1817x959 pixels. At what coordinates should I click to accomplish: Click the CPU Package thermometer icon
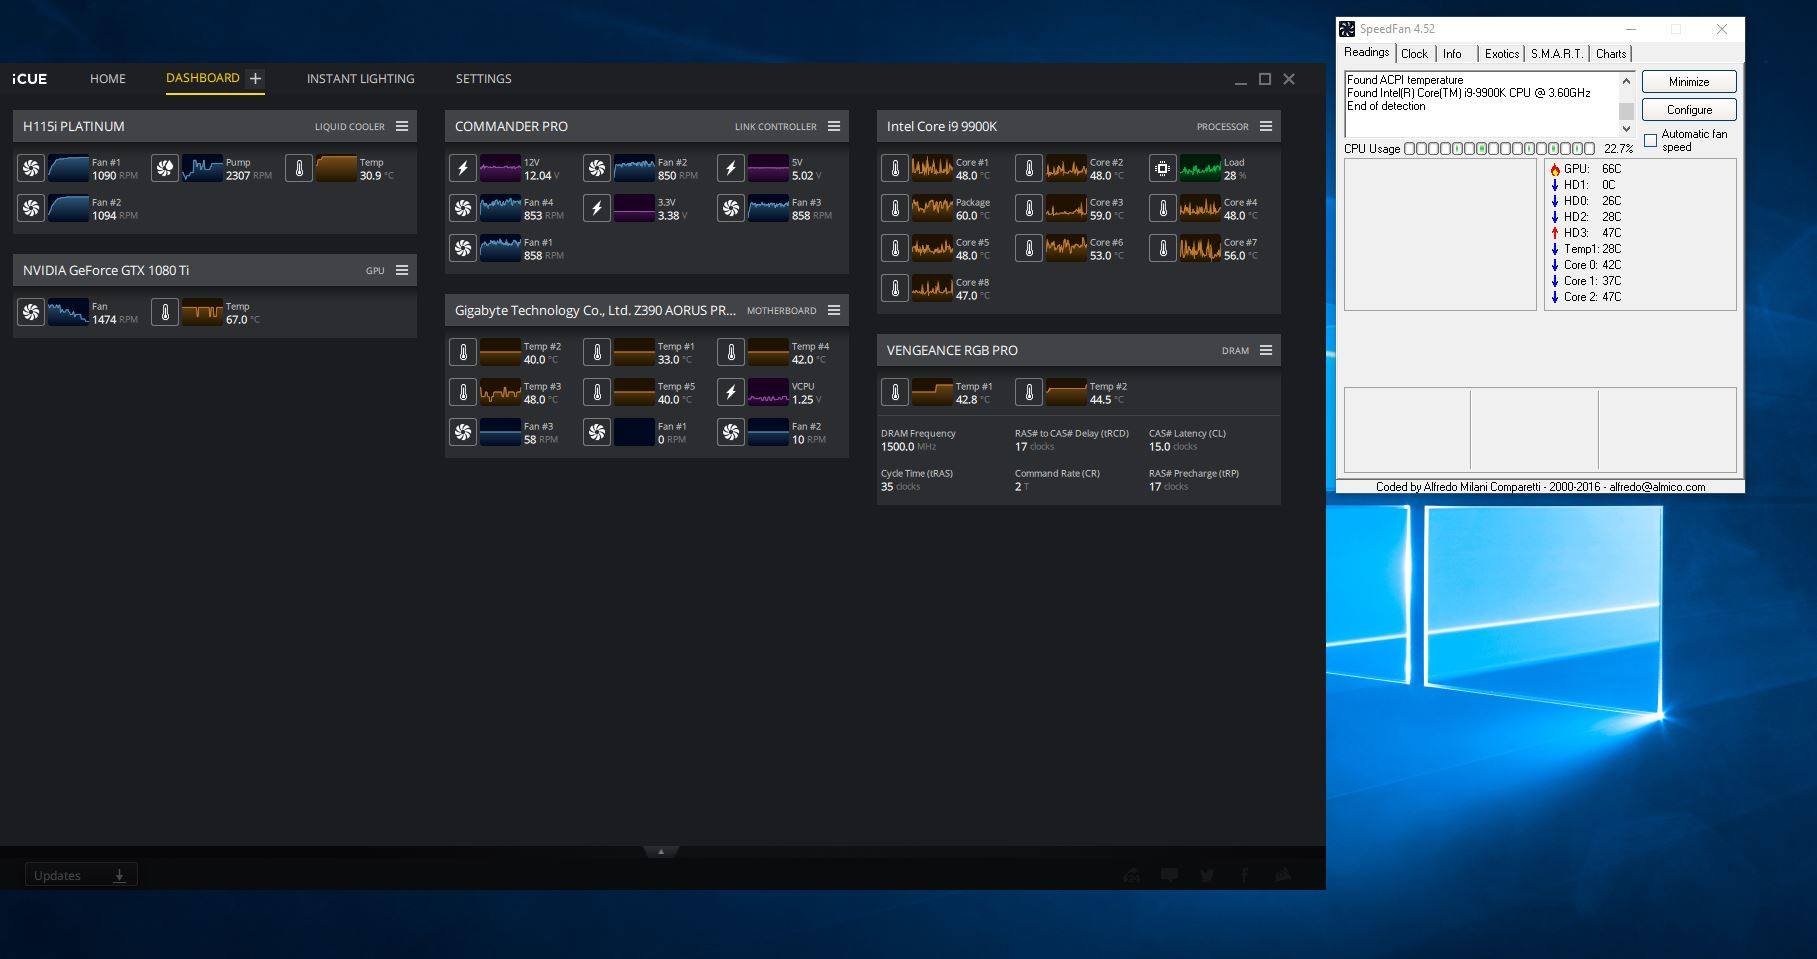pyautogui.click(x=895, y=208)
